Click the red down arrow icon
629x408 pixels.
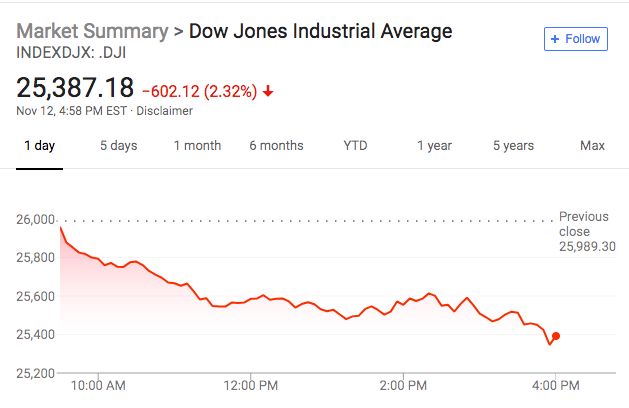[268, 92]
